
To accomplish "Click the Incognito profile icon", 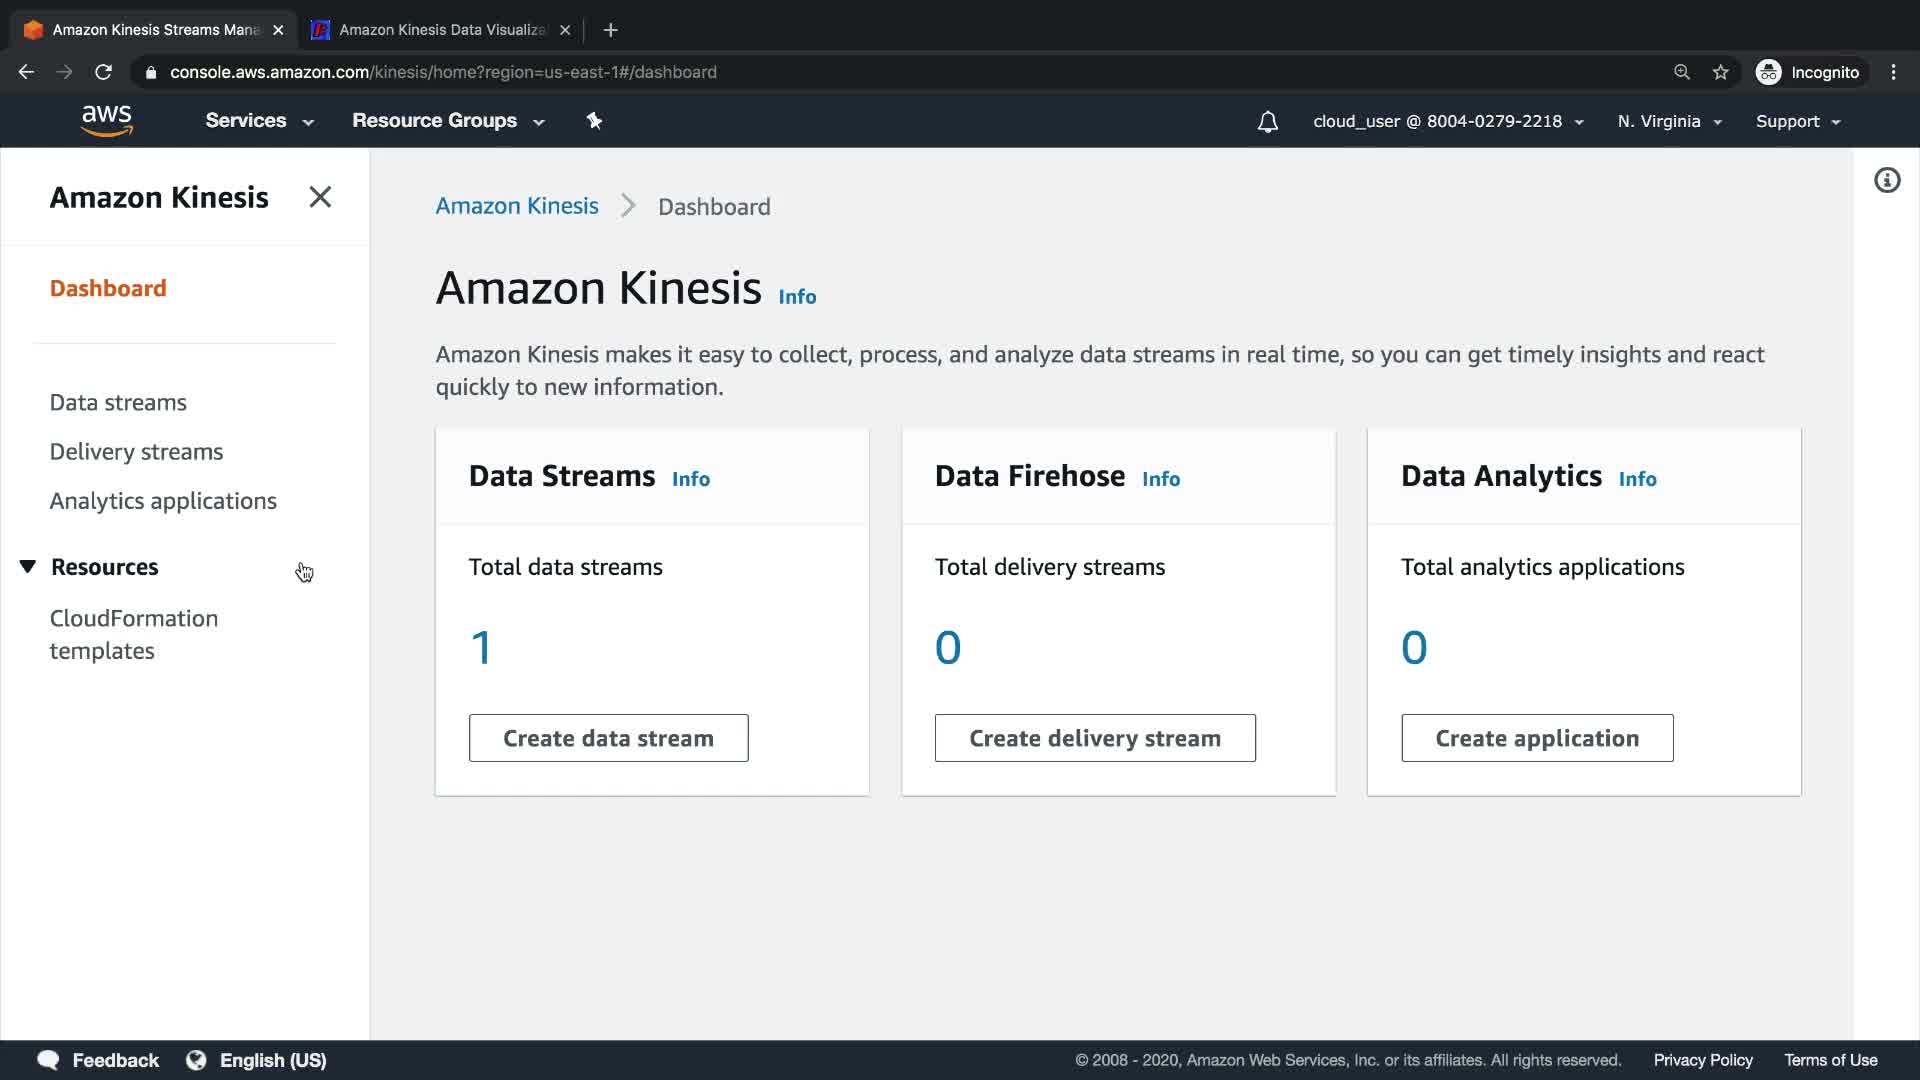I will [1768, 72].
